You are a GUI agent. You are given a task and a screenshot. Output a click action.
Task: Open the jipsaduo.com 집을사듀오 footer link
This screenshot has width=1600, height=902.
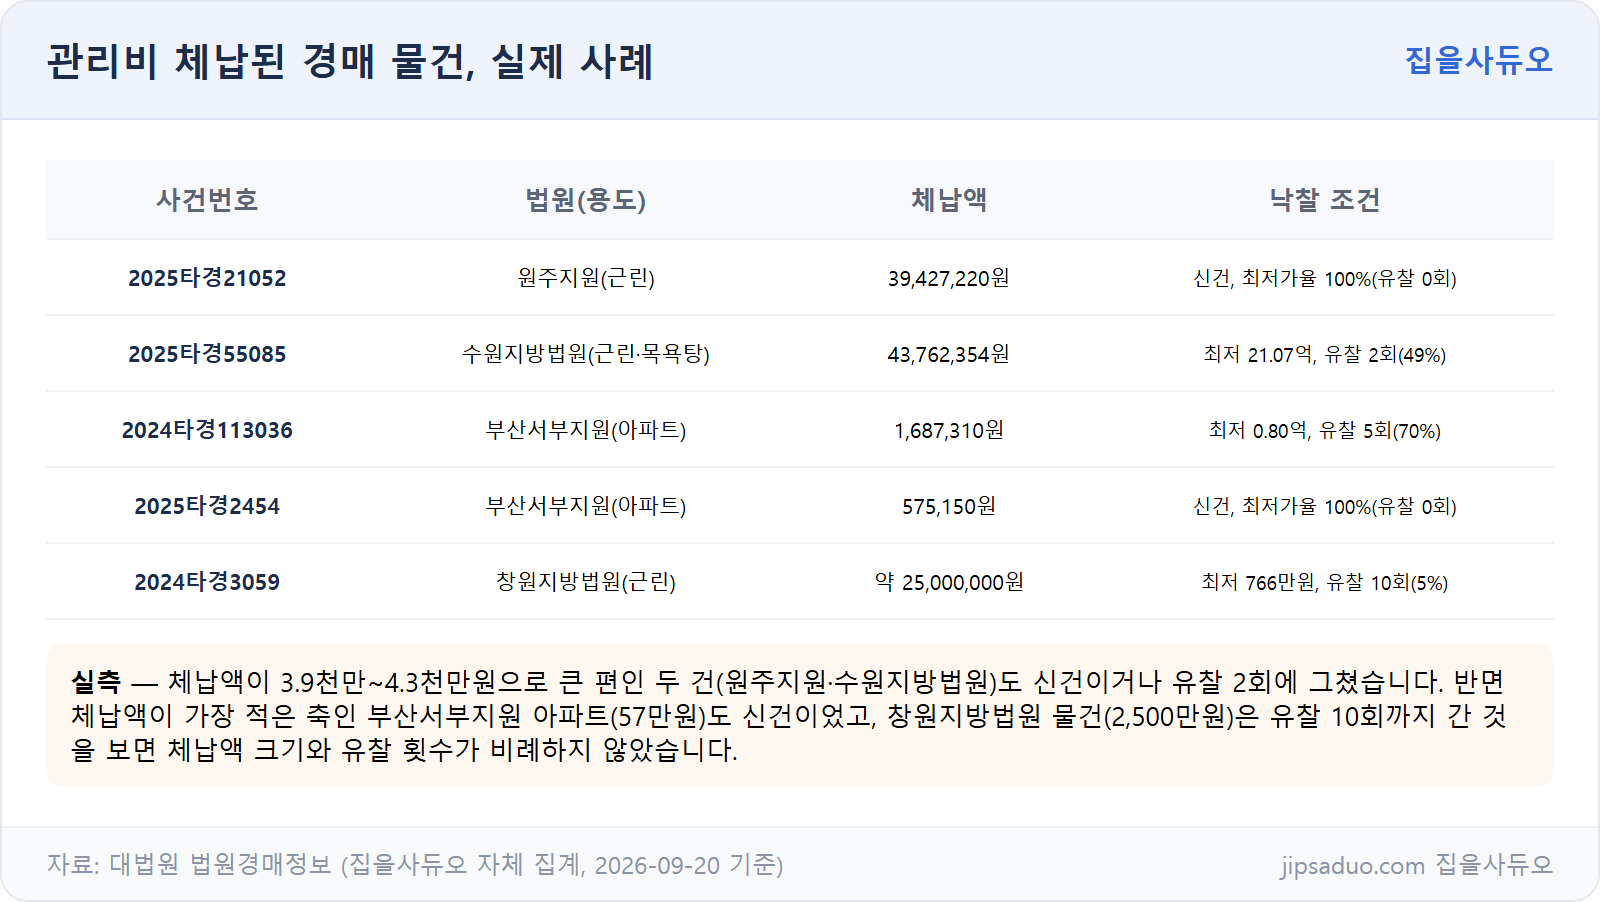(x=1417, y=865)
